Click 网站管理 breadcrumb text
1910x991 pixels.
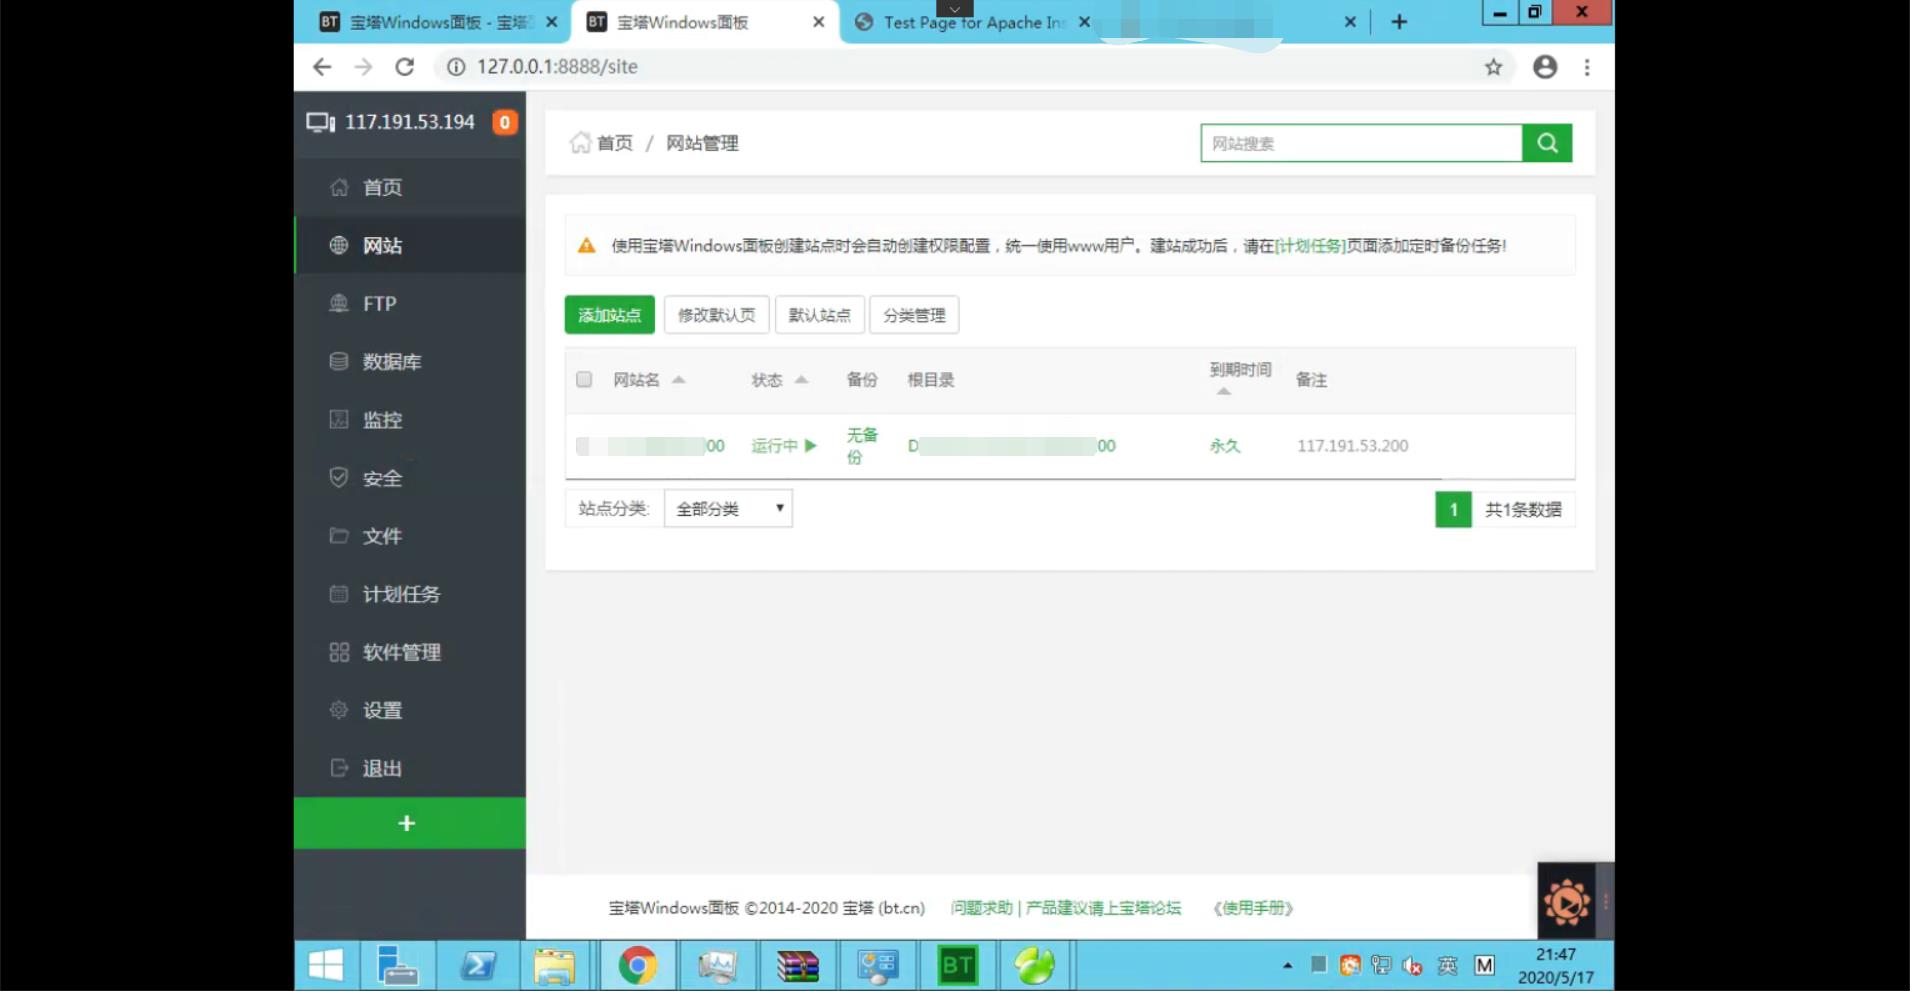[x=702, y=143]
